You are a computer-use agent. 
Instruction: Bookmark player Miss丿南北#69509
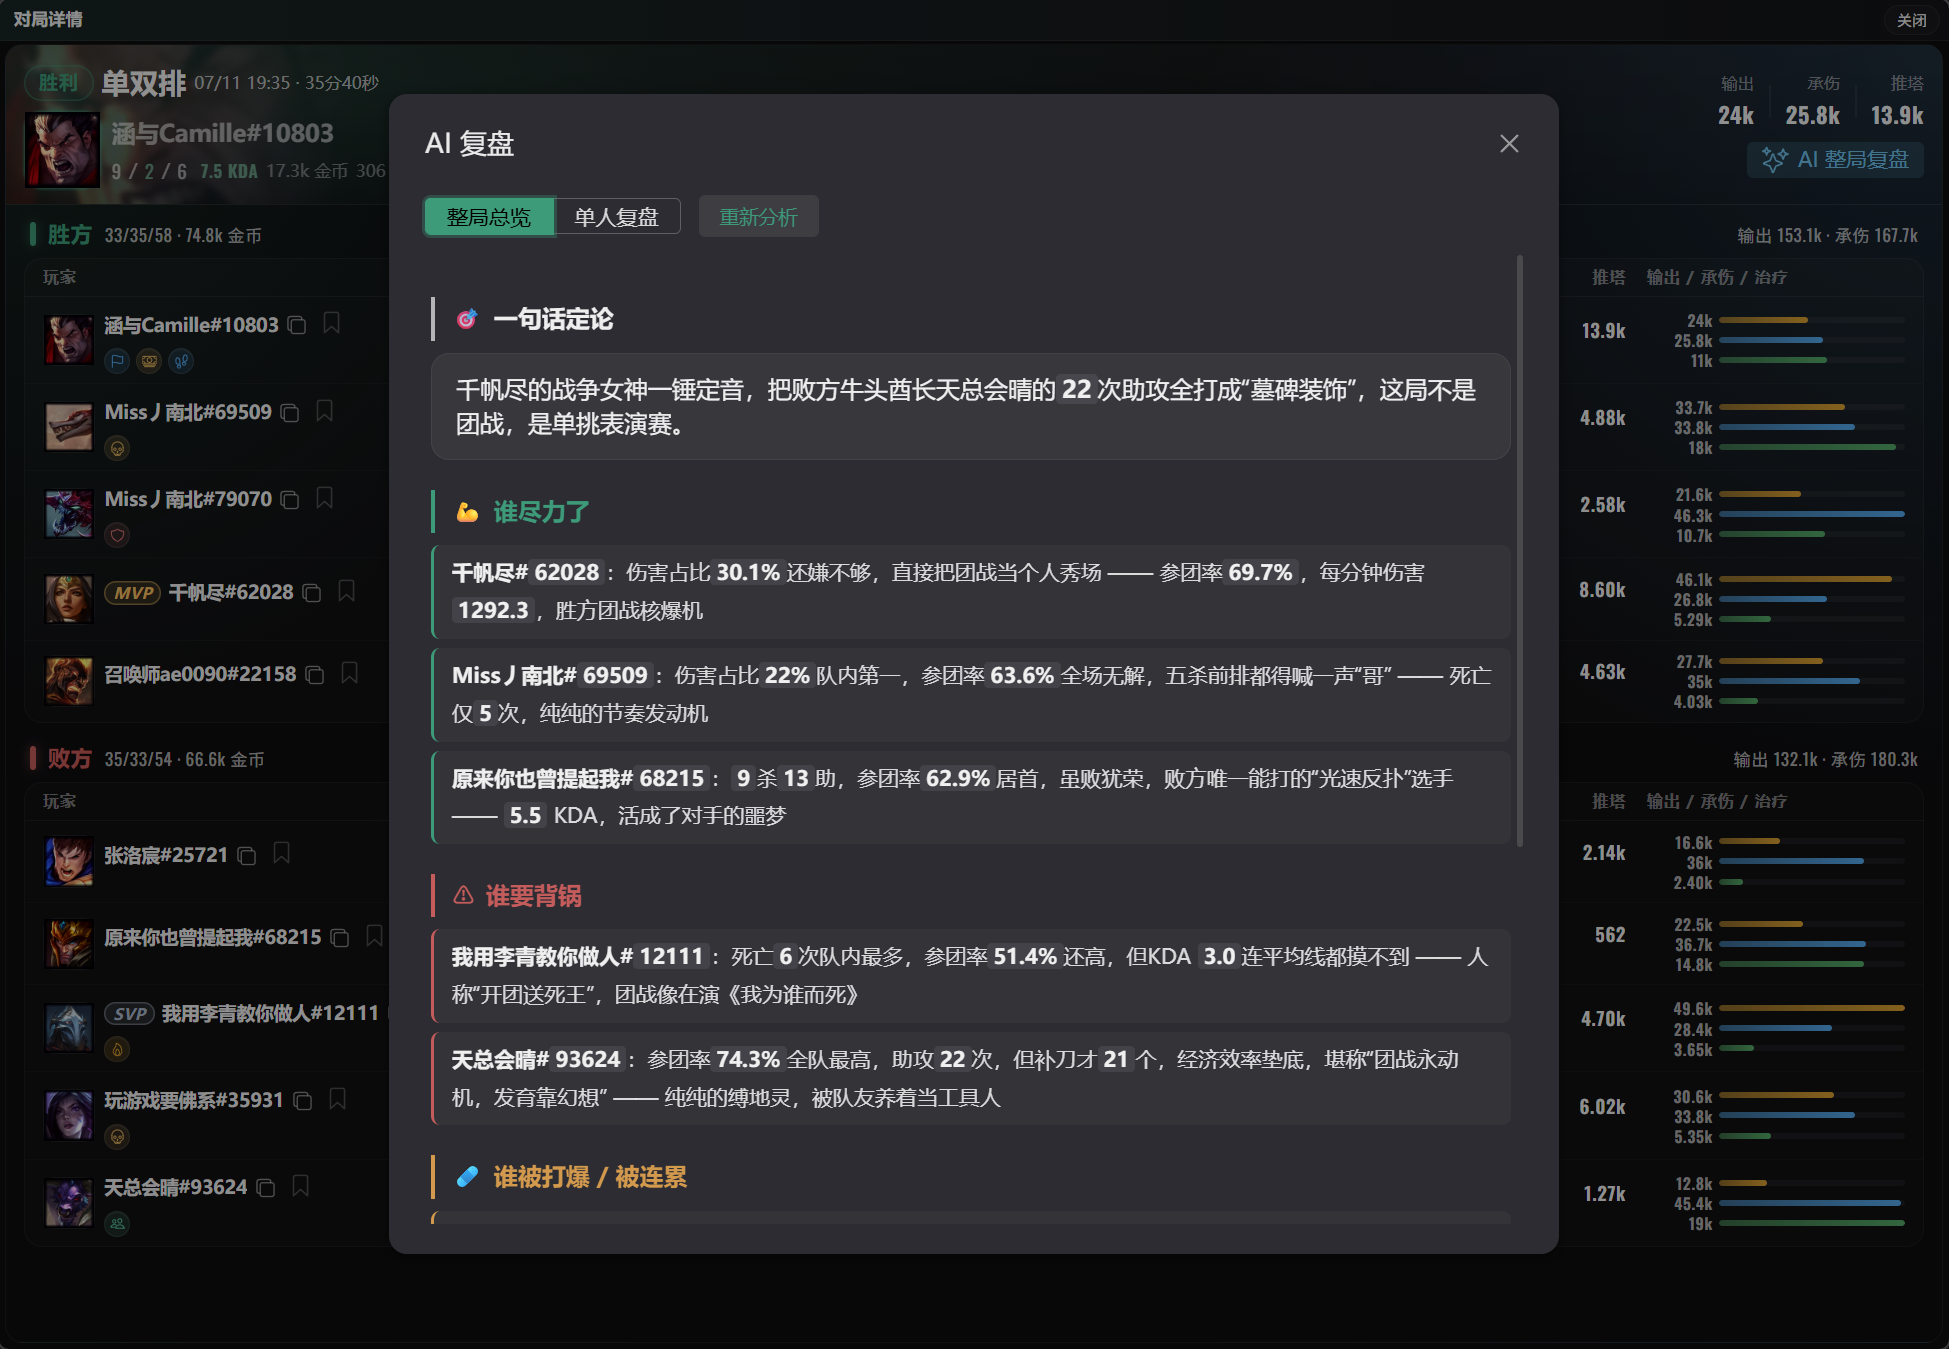pyautogui.click(x=325, y=410)
